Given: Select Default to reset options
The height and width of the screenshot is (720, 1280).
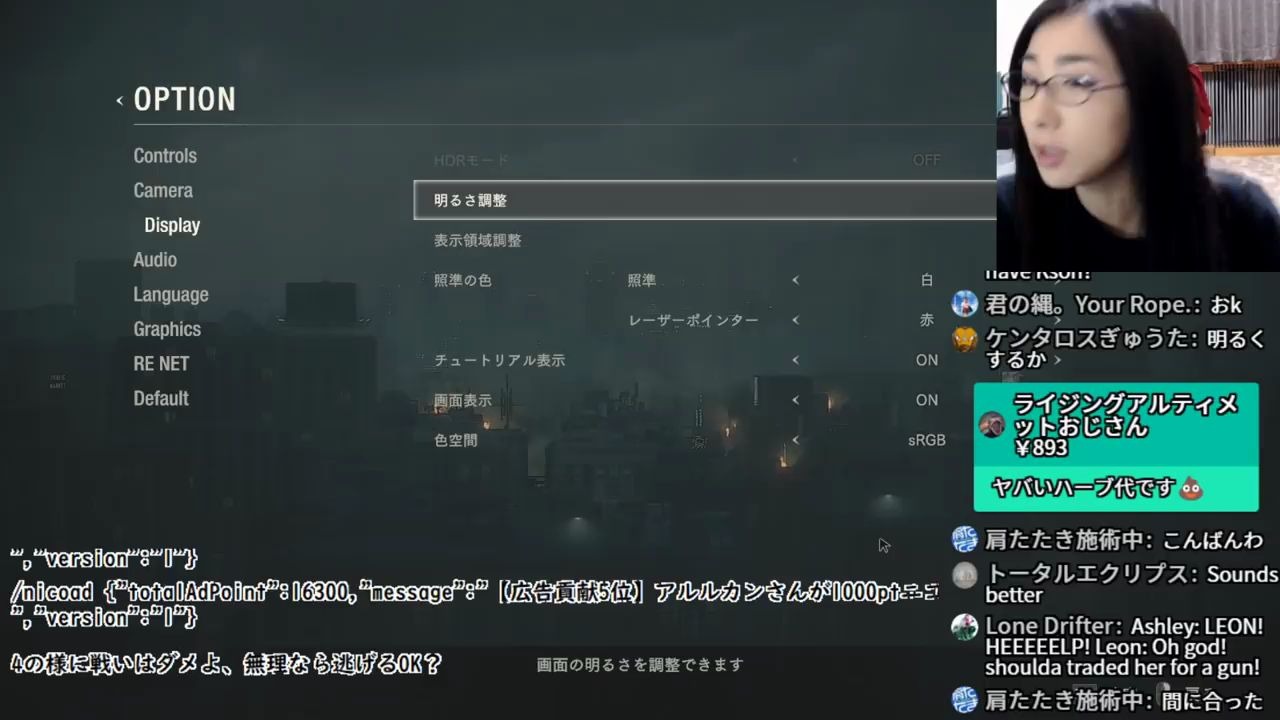Looking at the screenshot, I should tap(161, 398).
